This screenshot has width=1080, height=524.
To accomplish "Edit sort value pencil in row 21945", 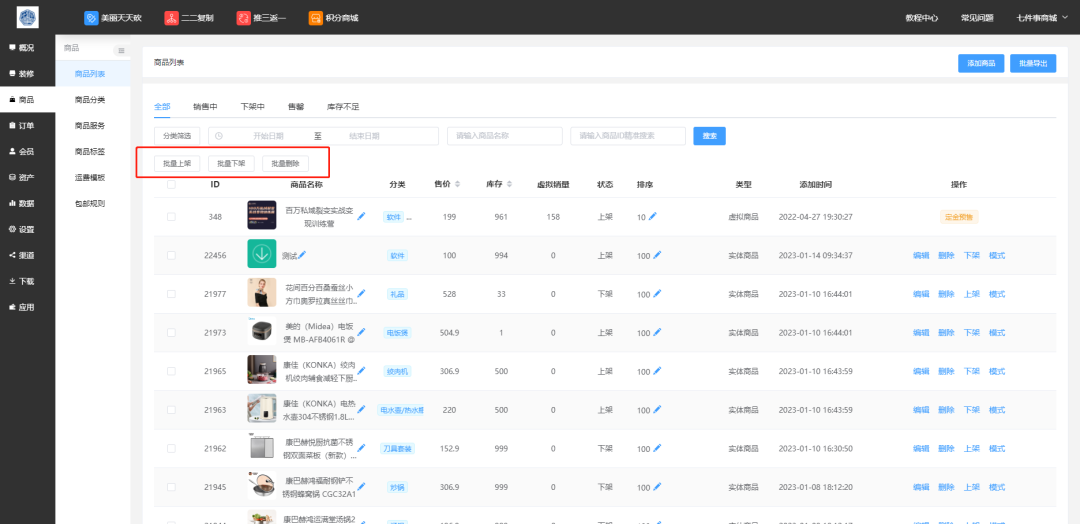I will click(657, 487).
